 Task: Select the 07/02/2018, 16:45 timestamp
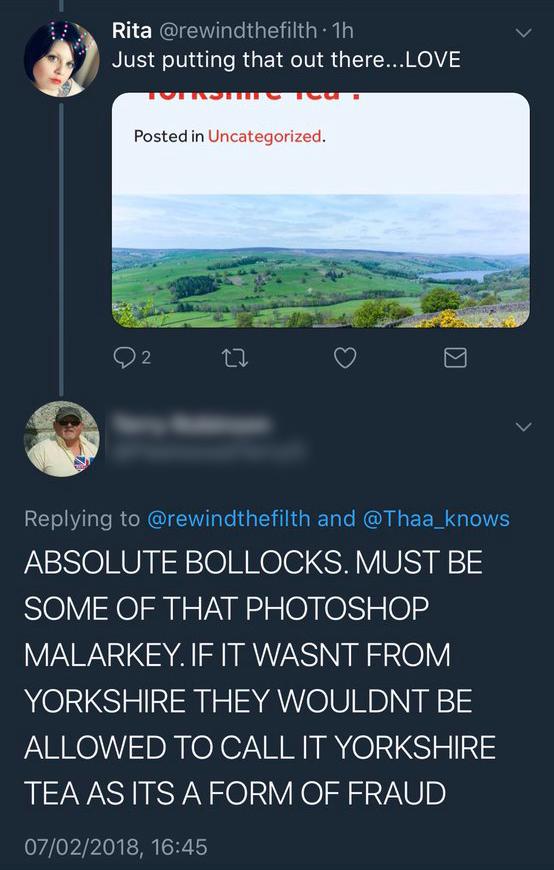116,847
